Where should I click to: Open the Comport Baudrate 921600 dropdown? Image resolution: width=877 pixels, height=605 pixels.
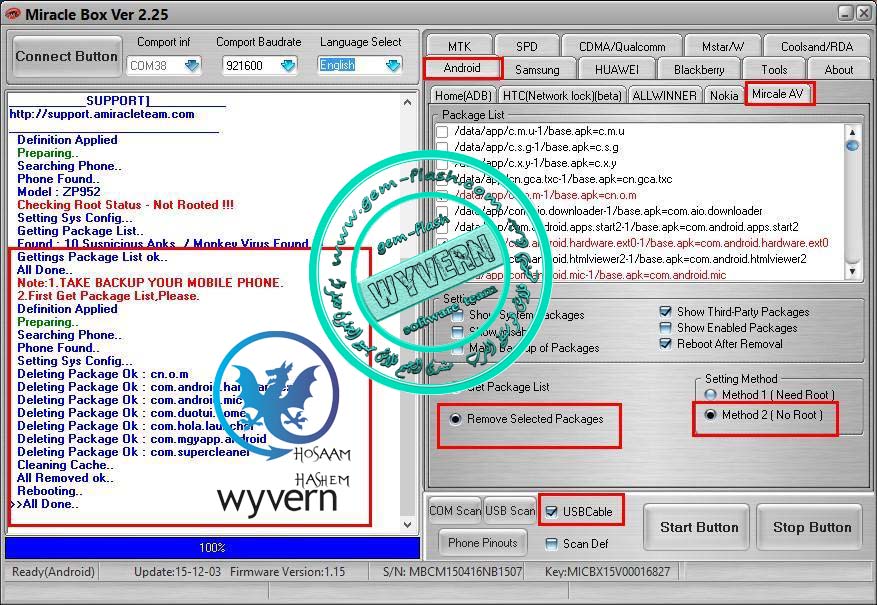pyautogui.click(x=288, y=65)
